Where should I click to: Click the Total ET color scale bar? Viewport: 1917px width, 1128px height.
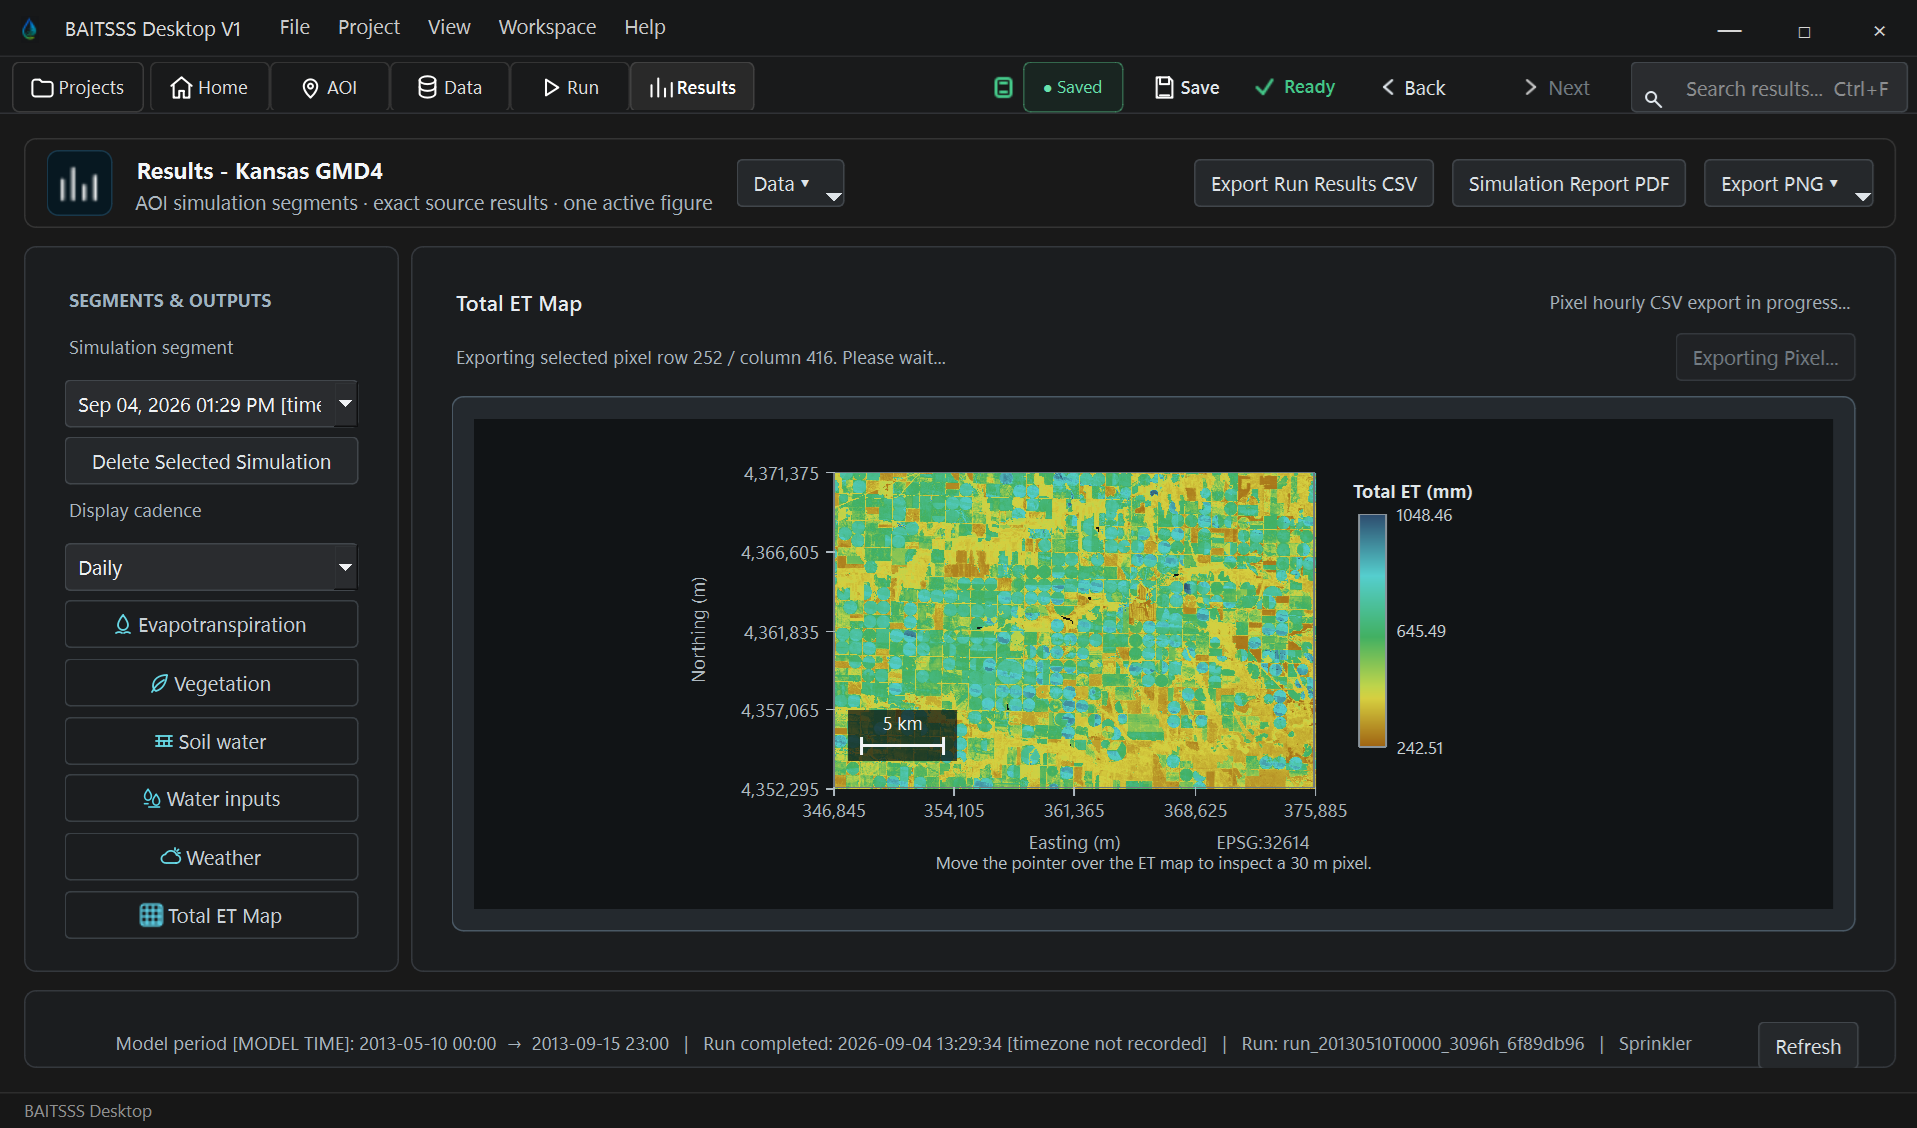tap(1372, 631)
